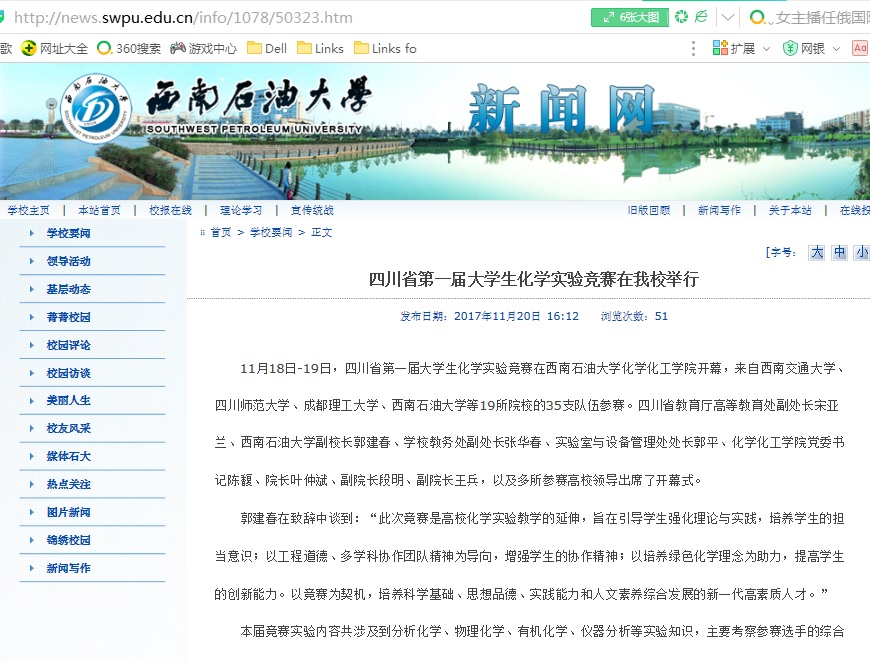Click the green spinning fan icon in address bar
This screenshot has width=870, height=662.
coord(681,17)
